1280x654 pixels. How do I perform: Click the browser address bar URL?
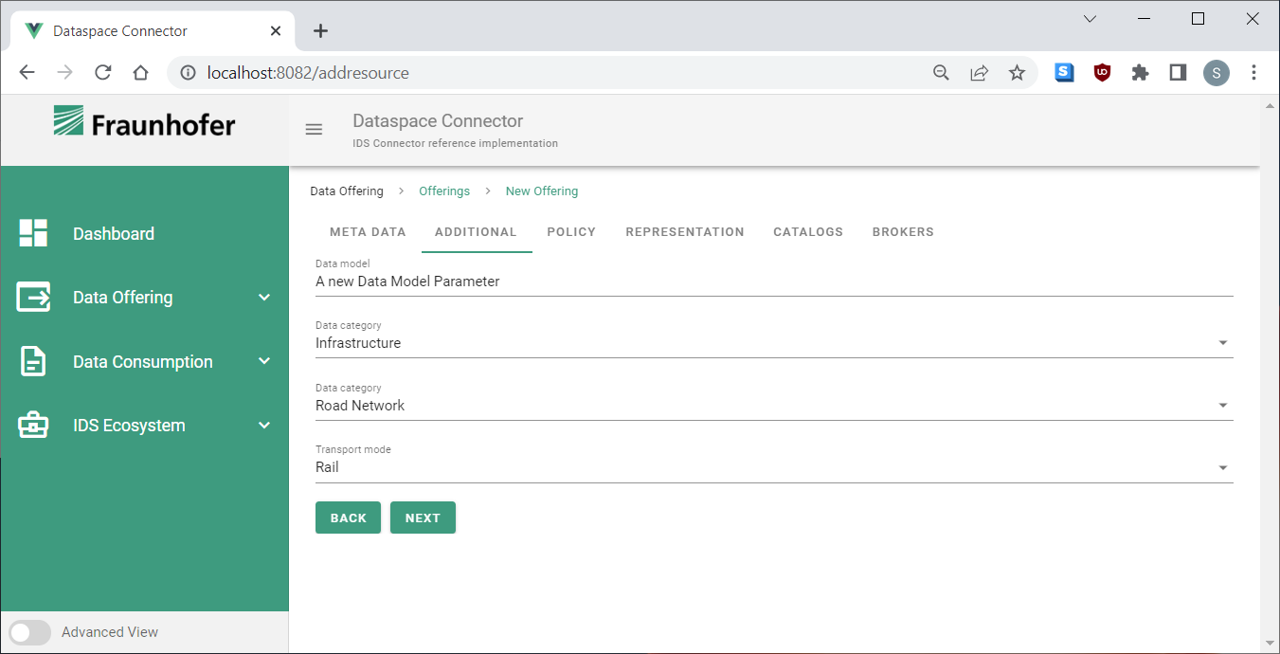point(308,73)
